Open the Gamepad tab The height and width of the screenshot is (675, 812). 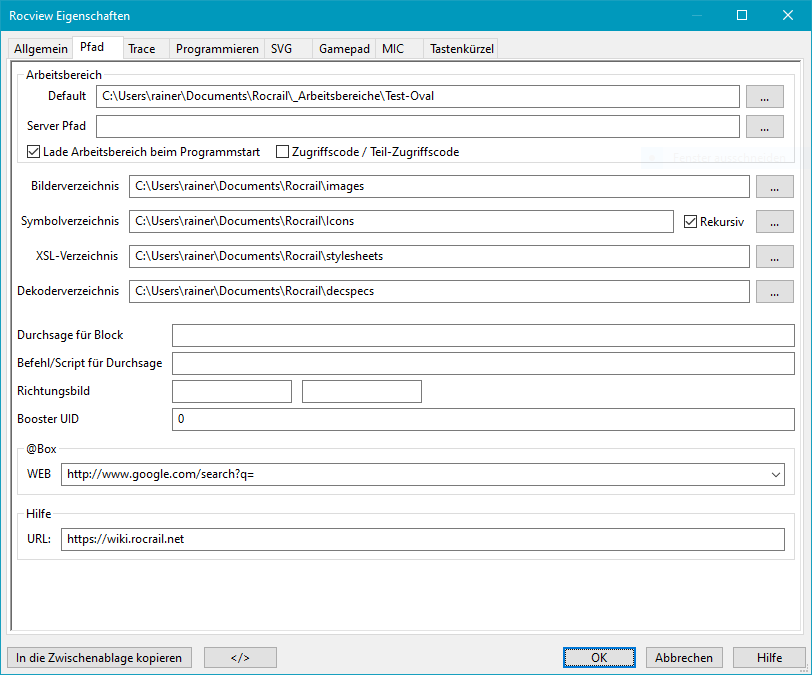click(345, 49)
